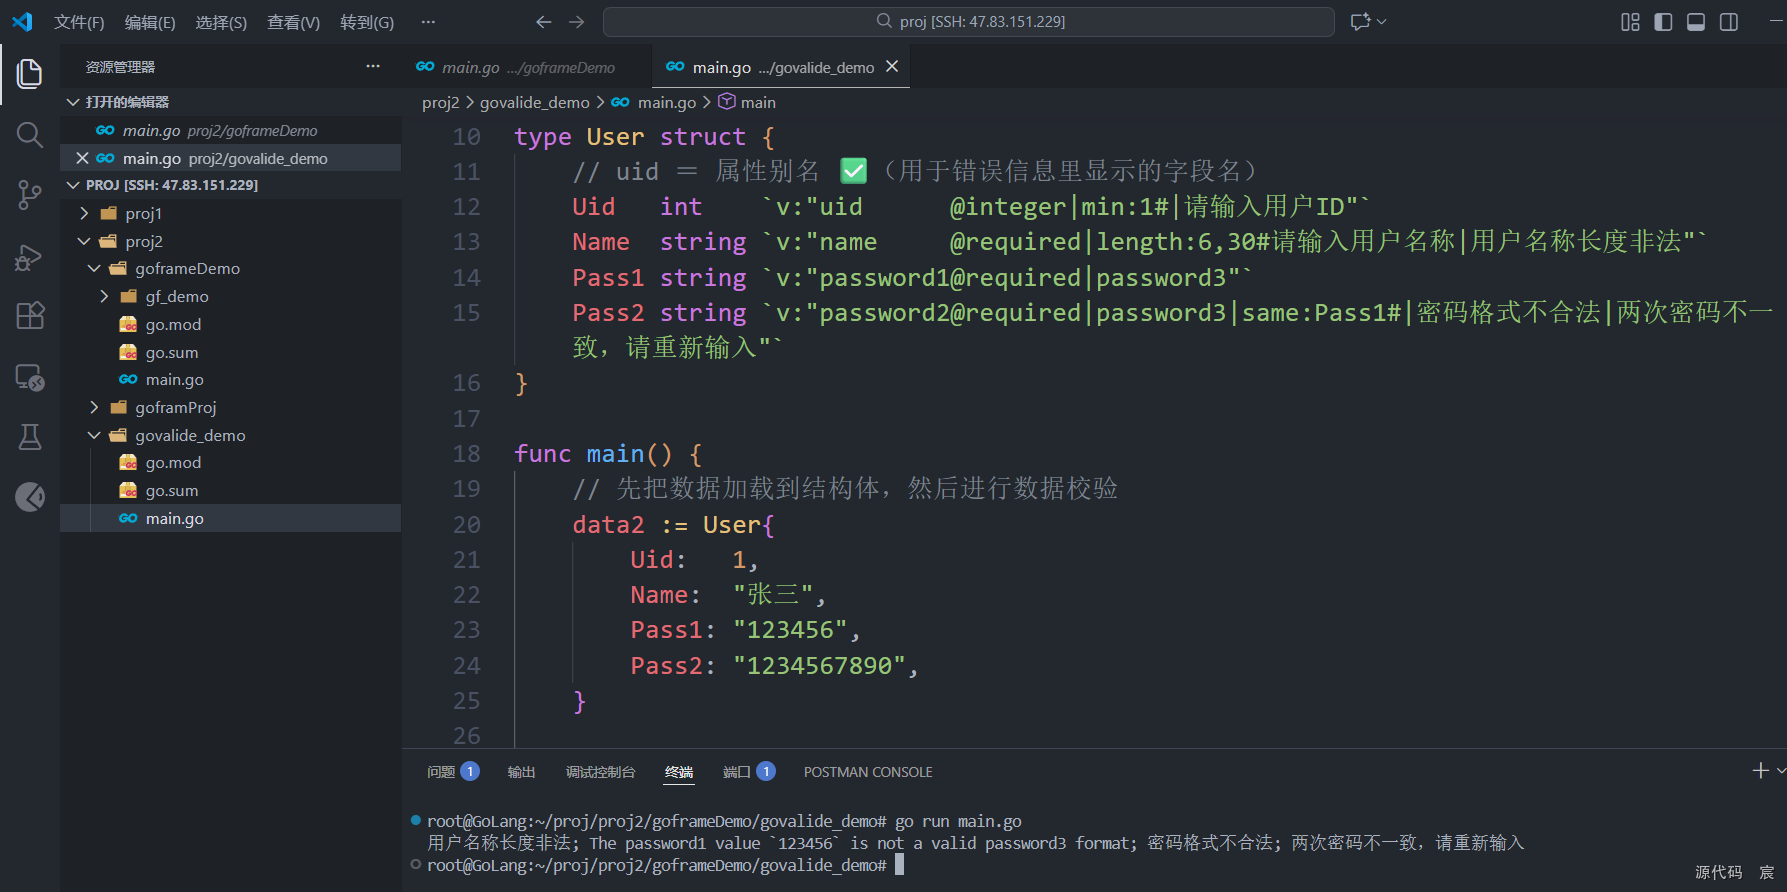Open the overflow menu ellipsis in menu bar
Viewport: 1787px width, 892px height.
pos(428,21)
